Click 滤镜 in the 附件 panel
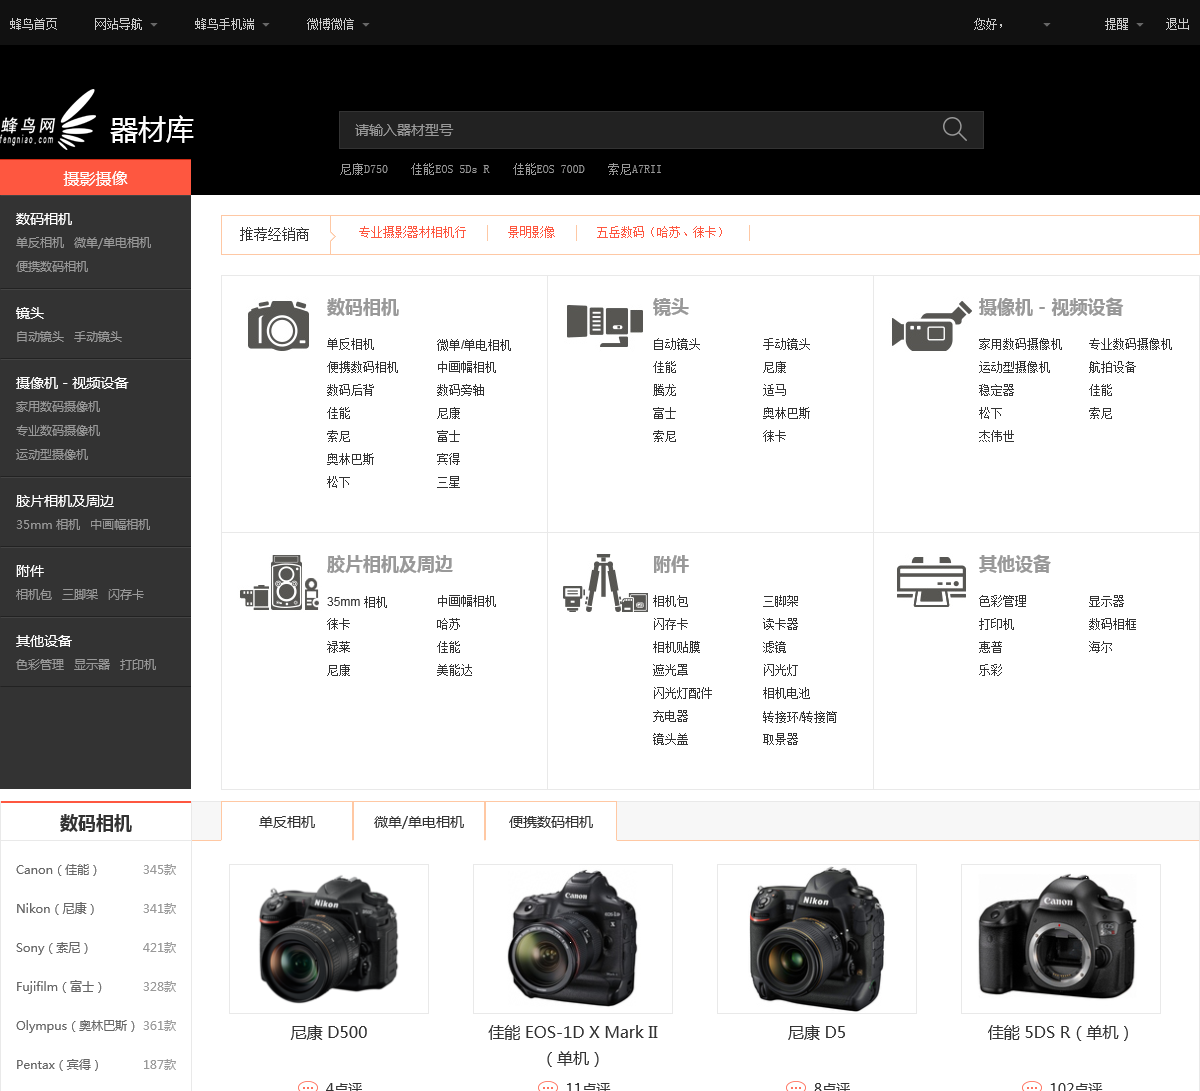Screen dimensions: 1200x1091 (774, 647)
